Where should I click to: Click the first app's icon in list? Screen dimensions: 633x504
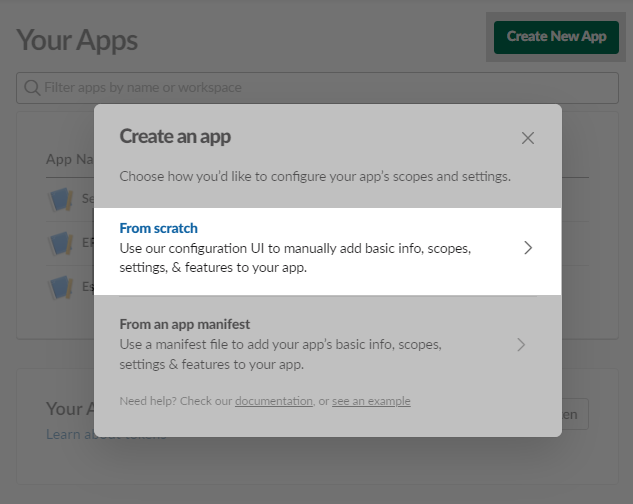61,199
